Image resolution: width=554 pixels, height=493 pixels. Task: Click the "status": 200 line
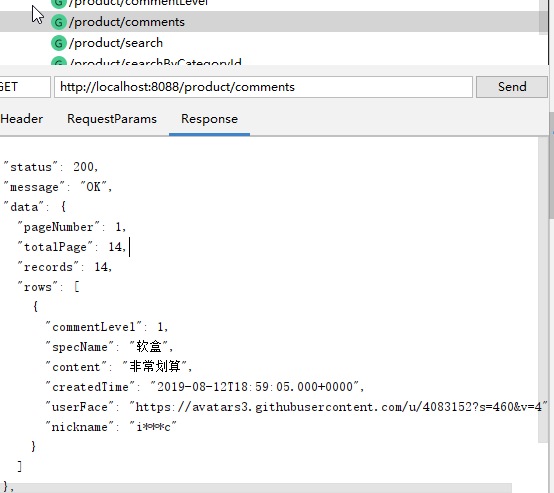51,167
